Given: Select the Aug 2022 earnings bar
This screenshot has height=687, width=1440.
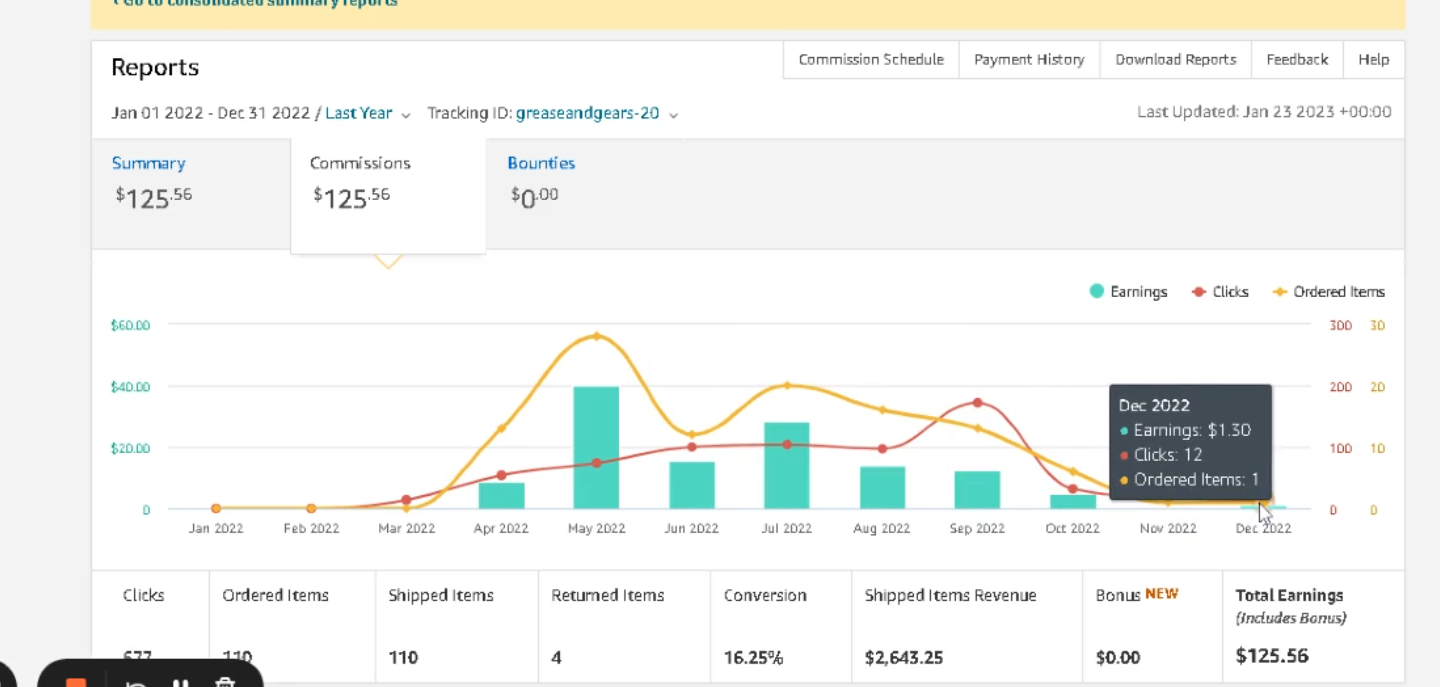Looking at the screenshot, I should point(882,488).
